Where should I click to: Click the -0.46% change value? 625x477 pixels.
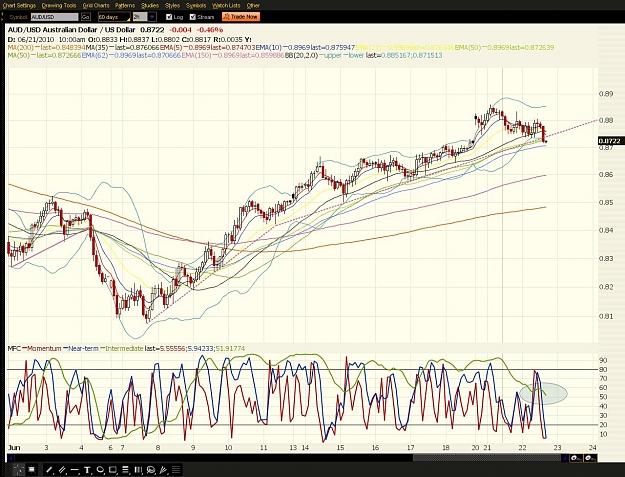210,30
